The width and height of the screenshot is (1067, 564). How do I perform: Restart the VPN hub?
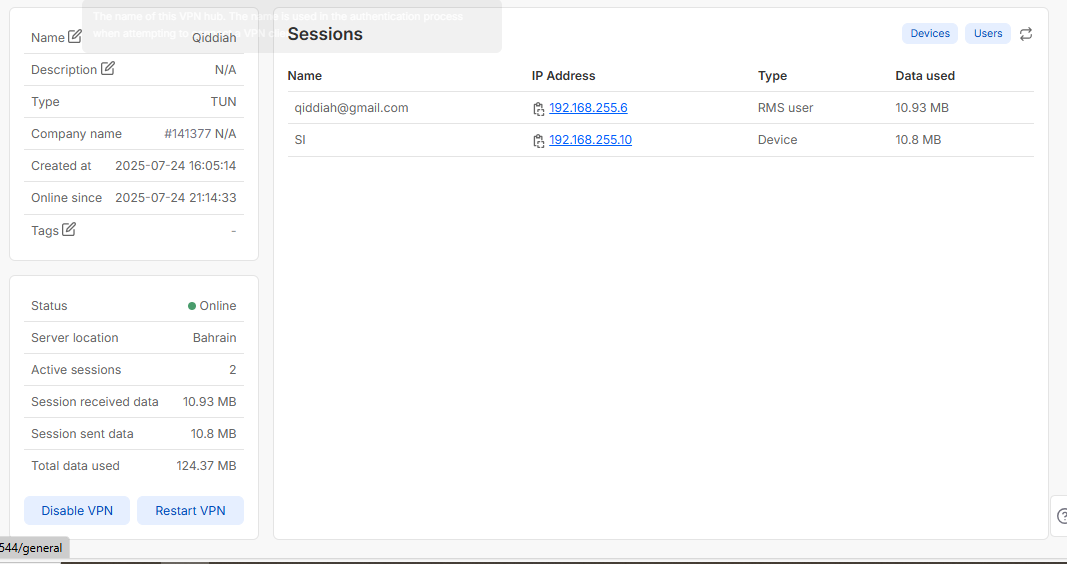coord(190,511)
